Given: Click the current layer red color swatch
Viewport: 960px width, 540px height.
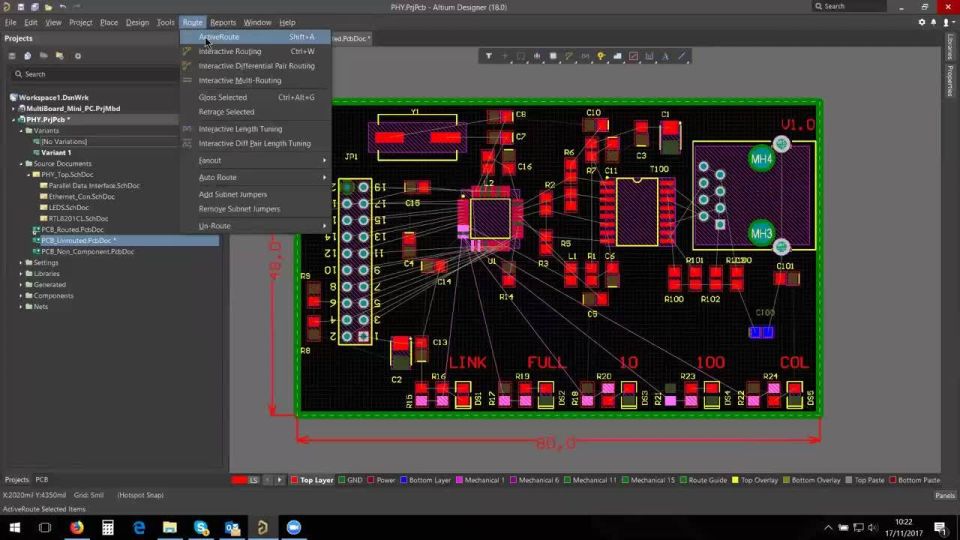Looking at the screenshot, I should [x=239, y=480].
